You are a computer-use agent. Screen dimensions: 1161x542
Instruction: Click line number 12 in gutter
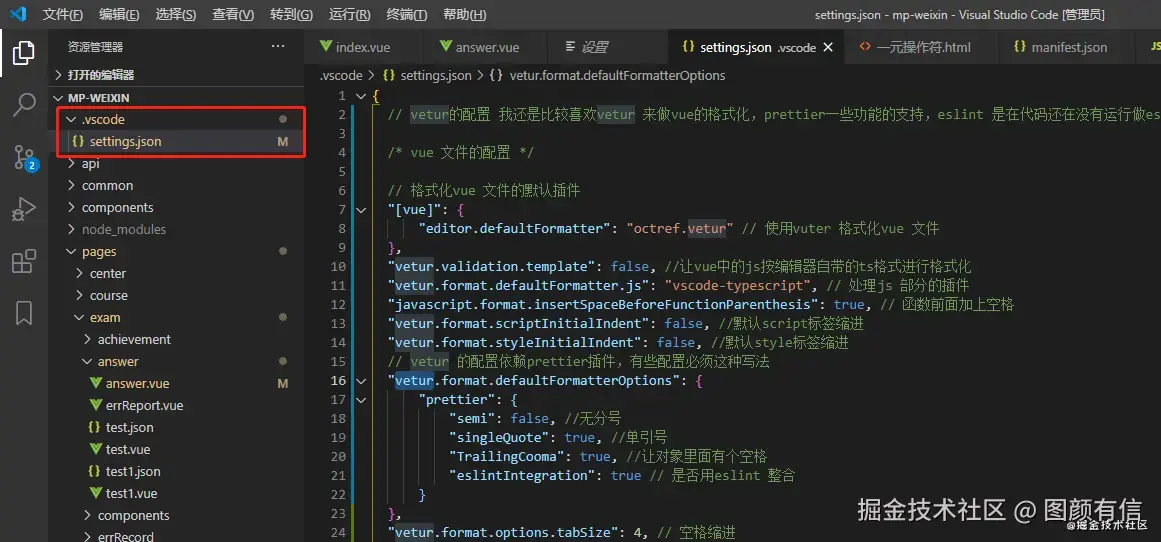tap(338, 304)
